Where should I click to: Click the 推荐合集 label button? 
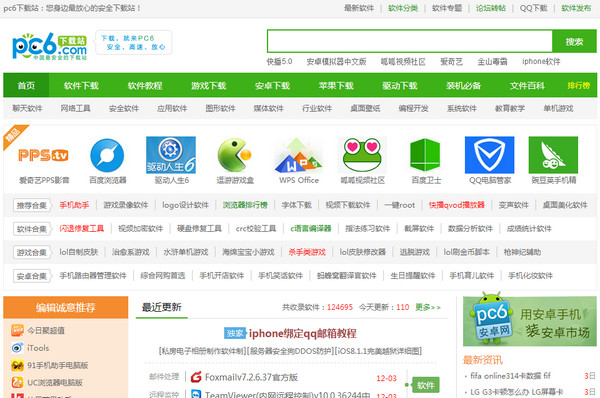click(x=32, y=205)
